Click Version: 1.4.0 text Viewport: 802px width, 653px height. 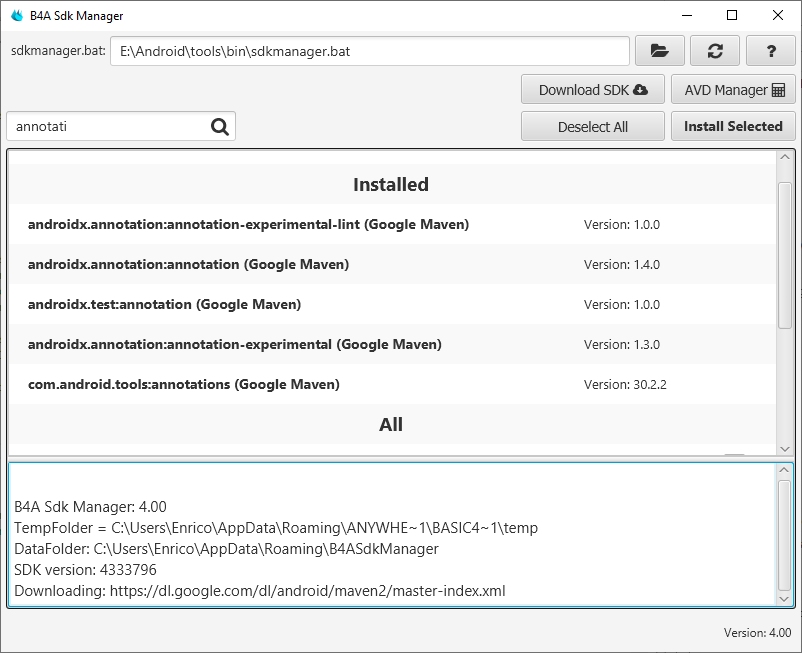tap(621, 264)
